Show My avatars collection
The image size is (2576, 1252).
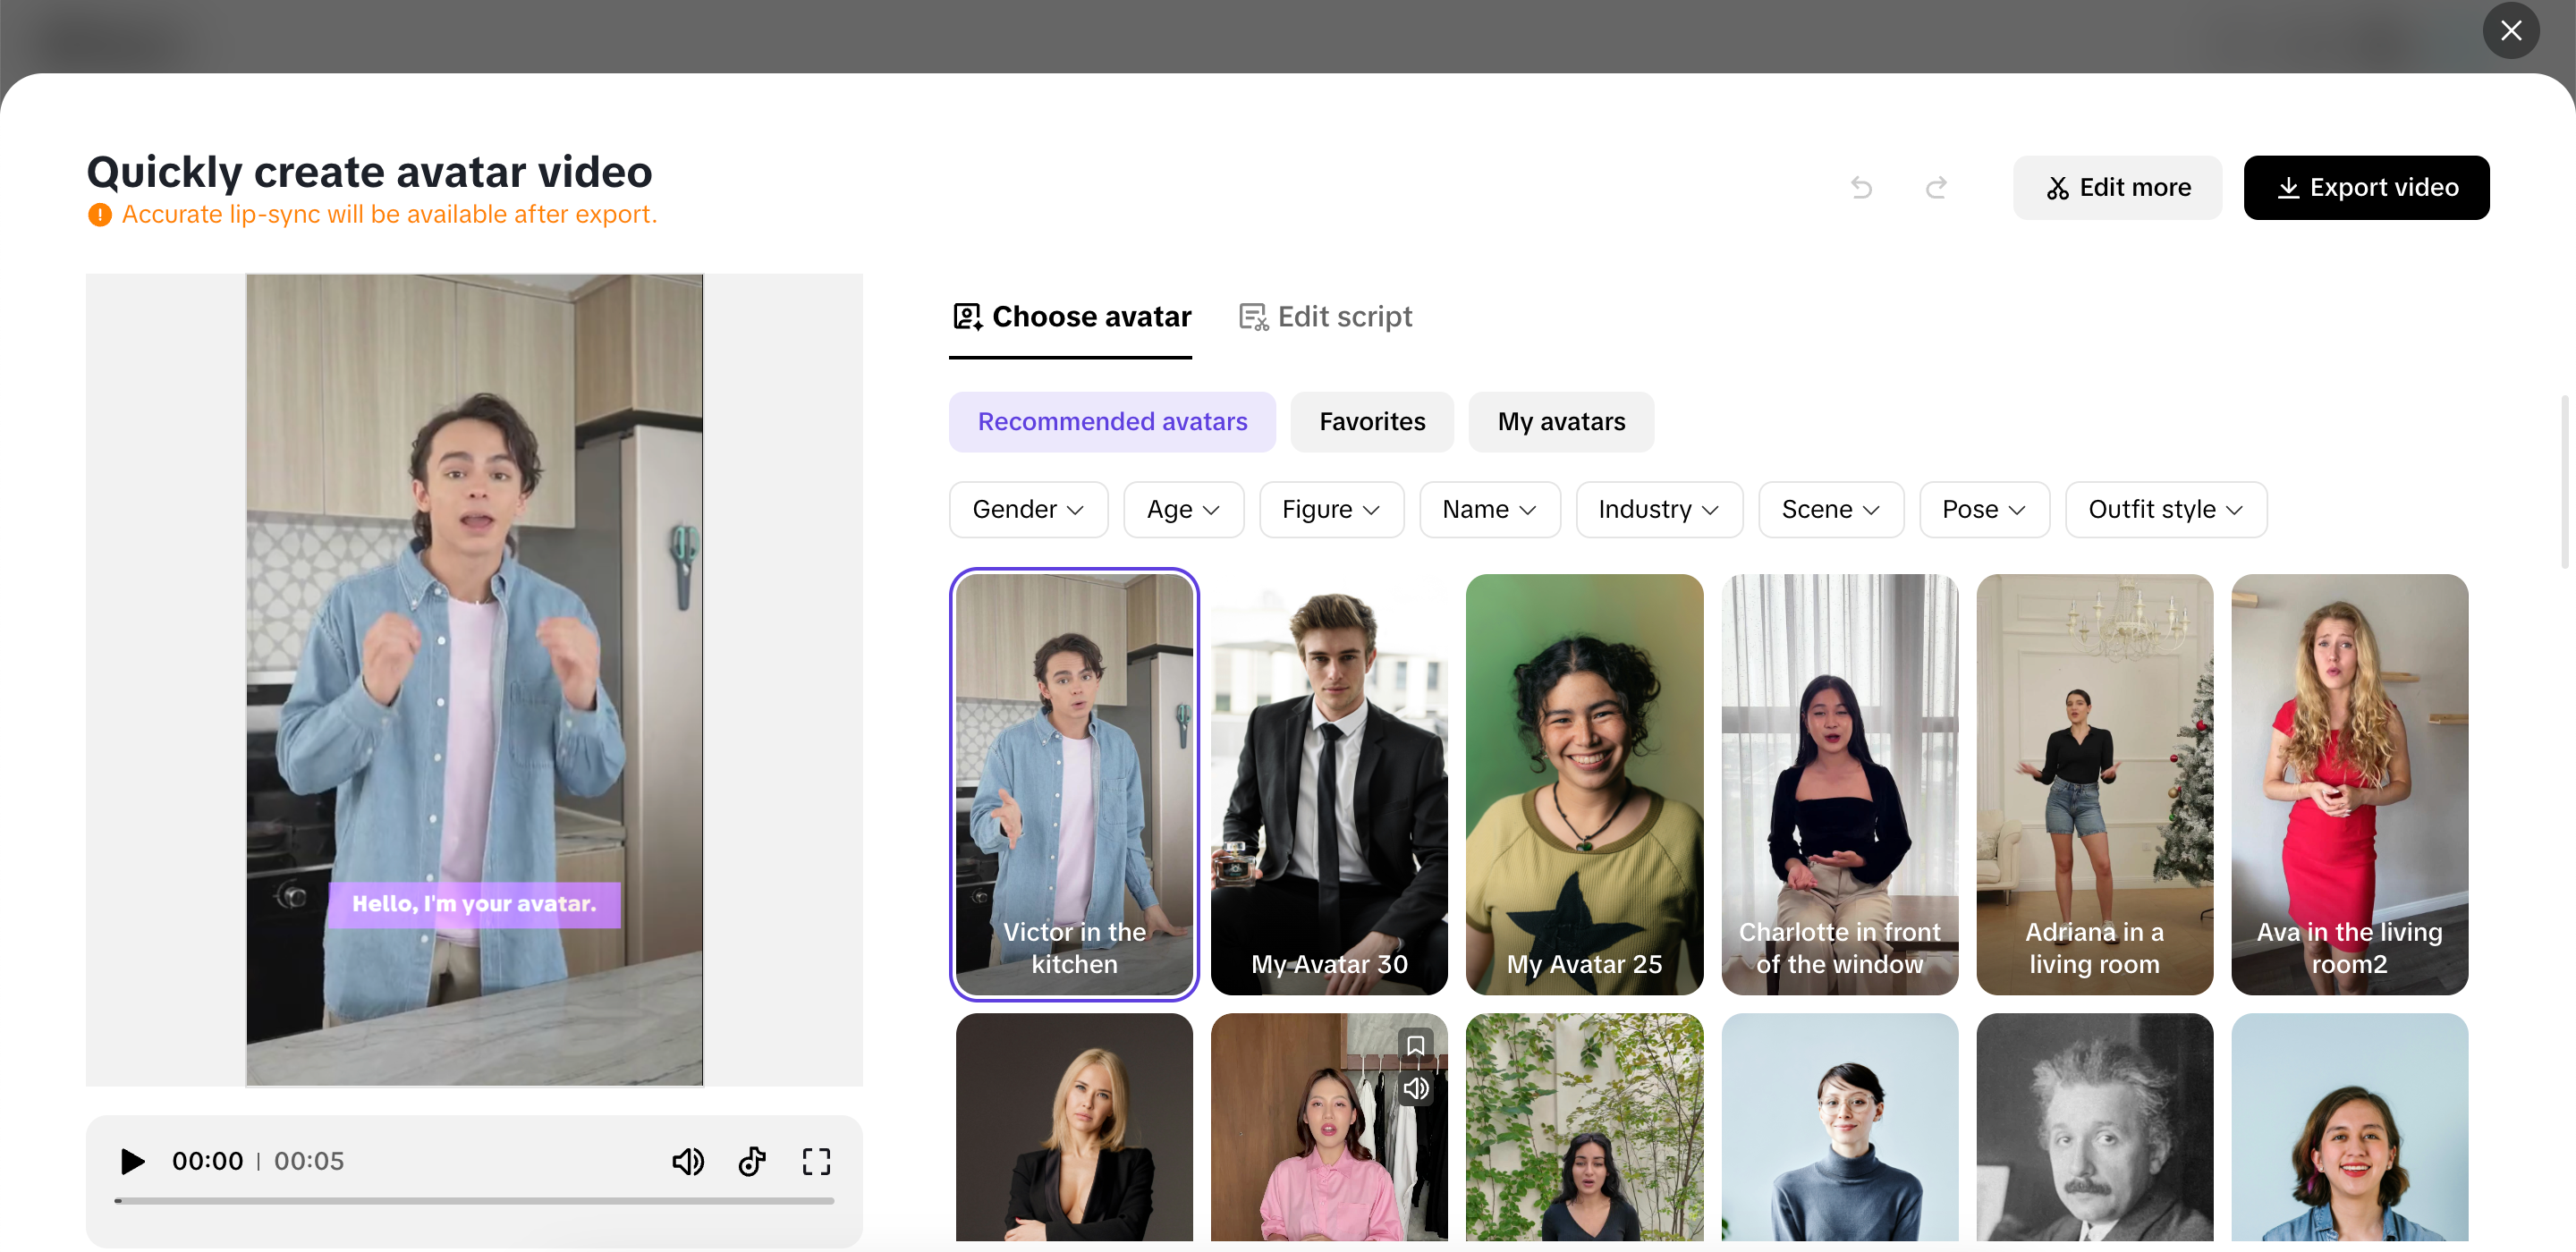click(x=1560, y=421)
